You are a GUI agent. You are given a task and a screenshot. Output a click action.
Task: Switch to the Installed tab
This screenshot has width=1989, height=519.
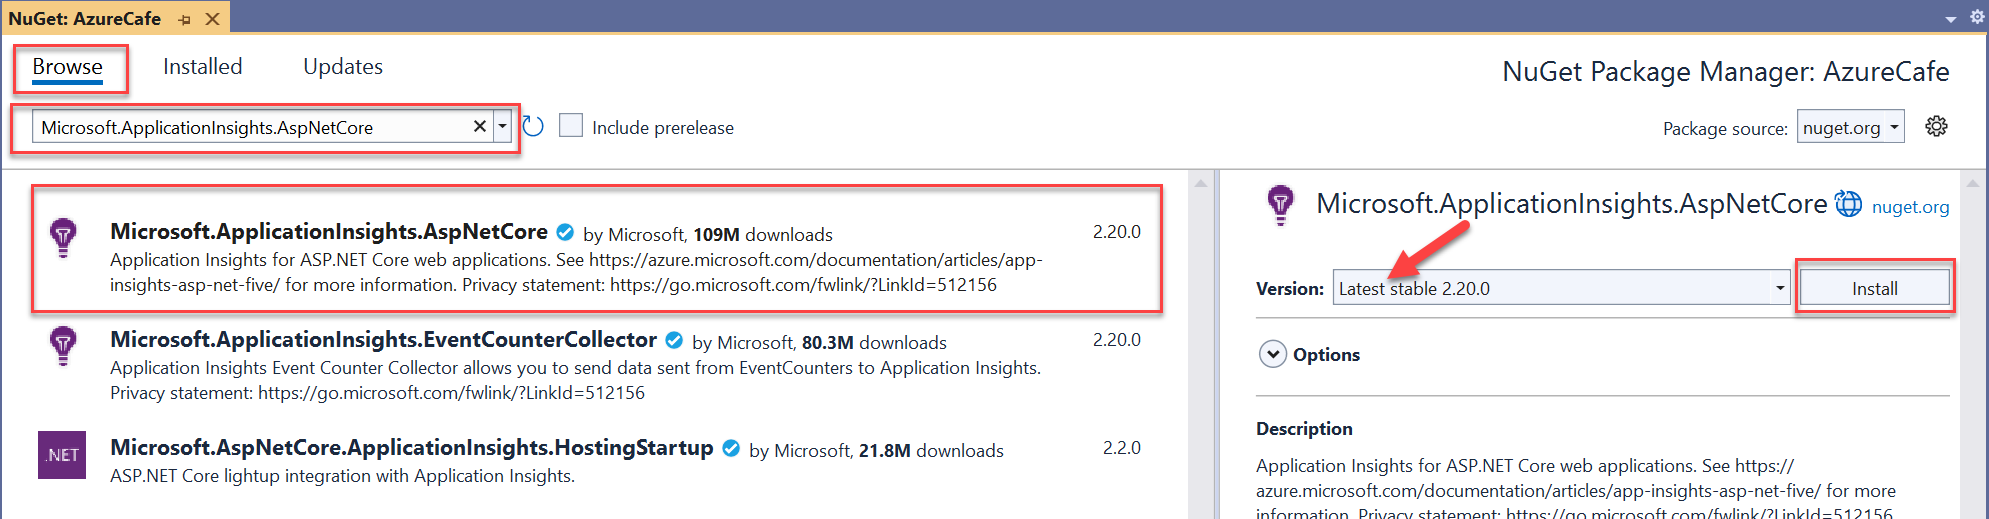(x=202, y=67)
